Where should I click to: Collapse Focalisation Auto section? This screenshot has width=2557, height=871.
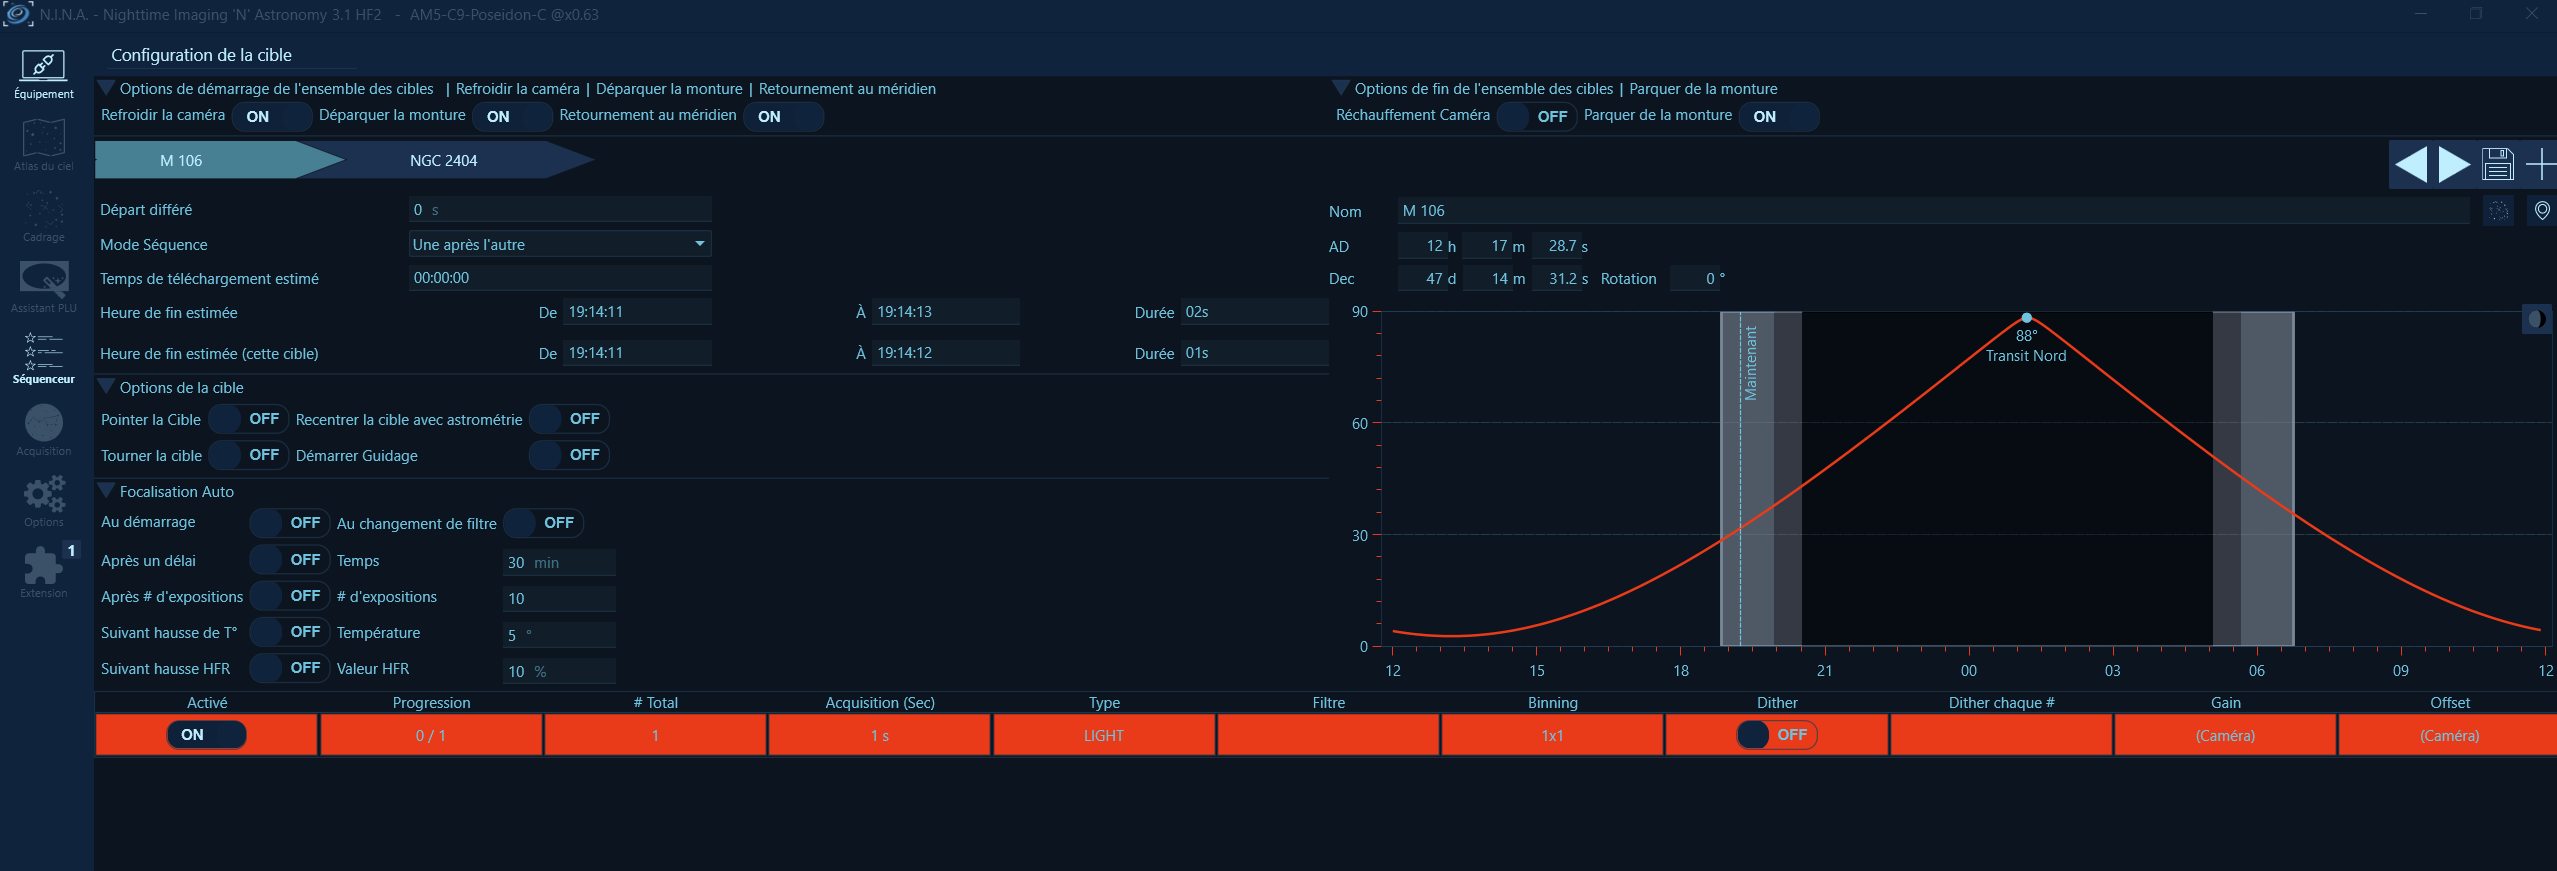[105, 491]
